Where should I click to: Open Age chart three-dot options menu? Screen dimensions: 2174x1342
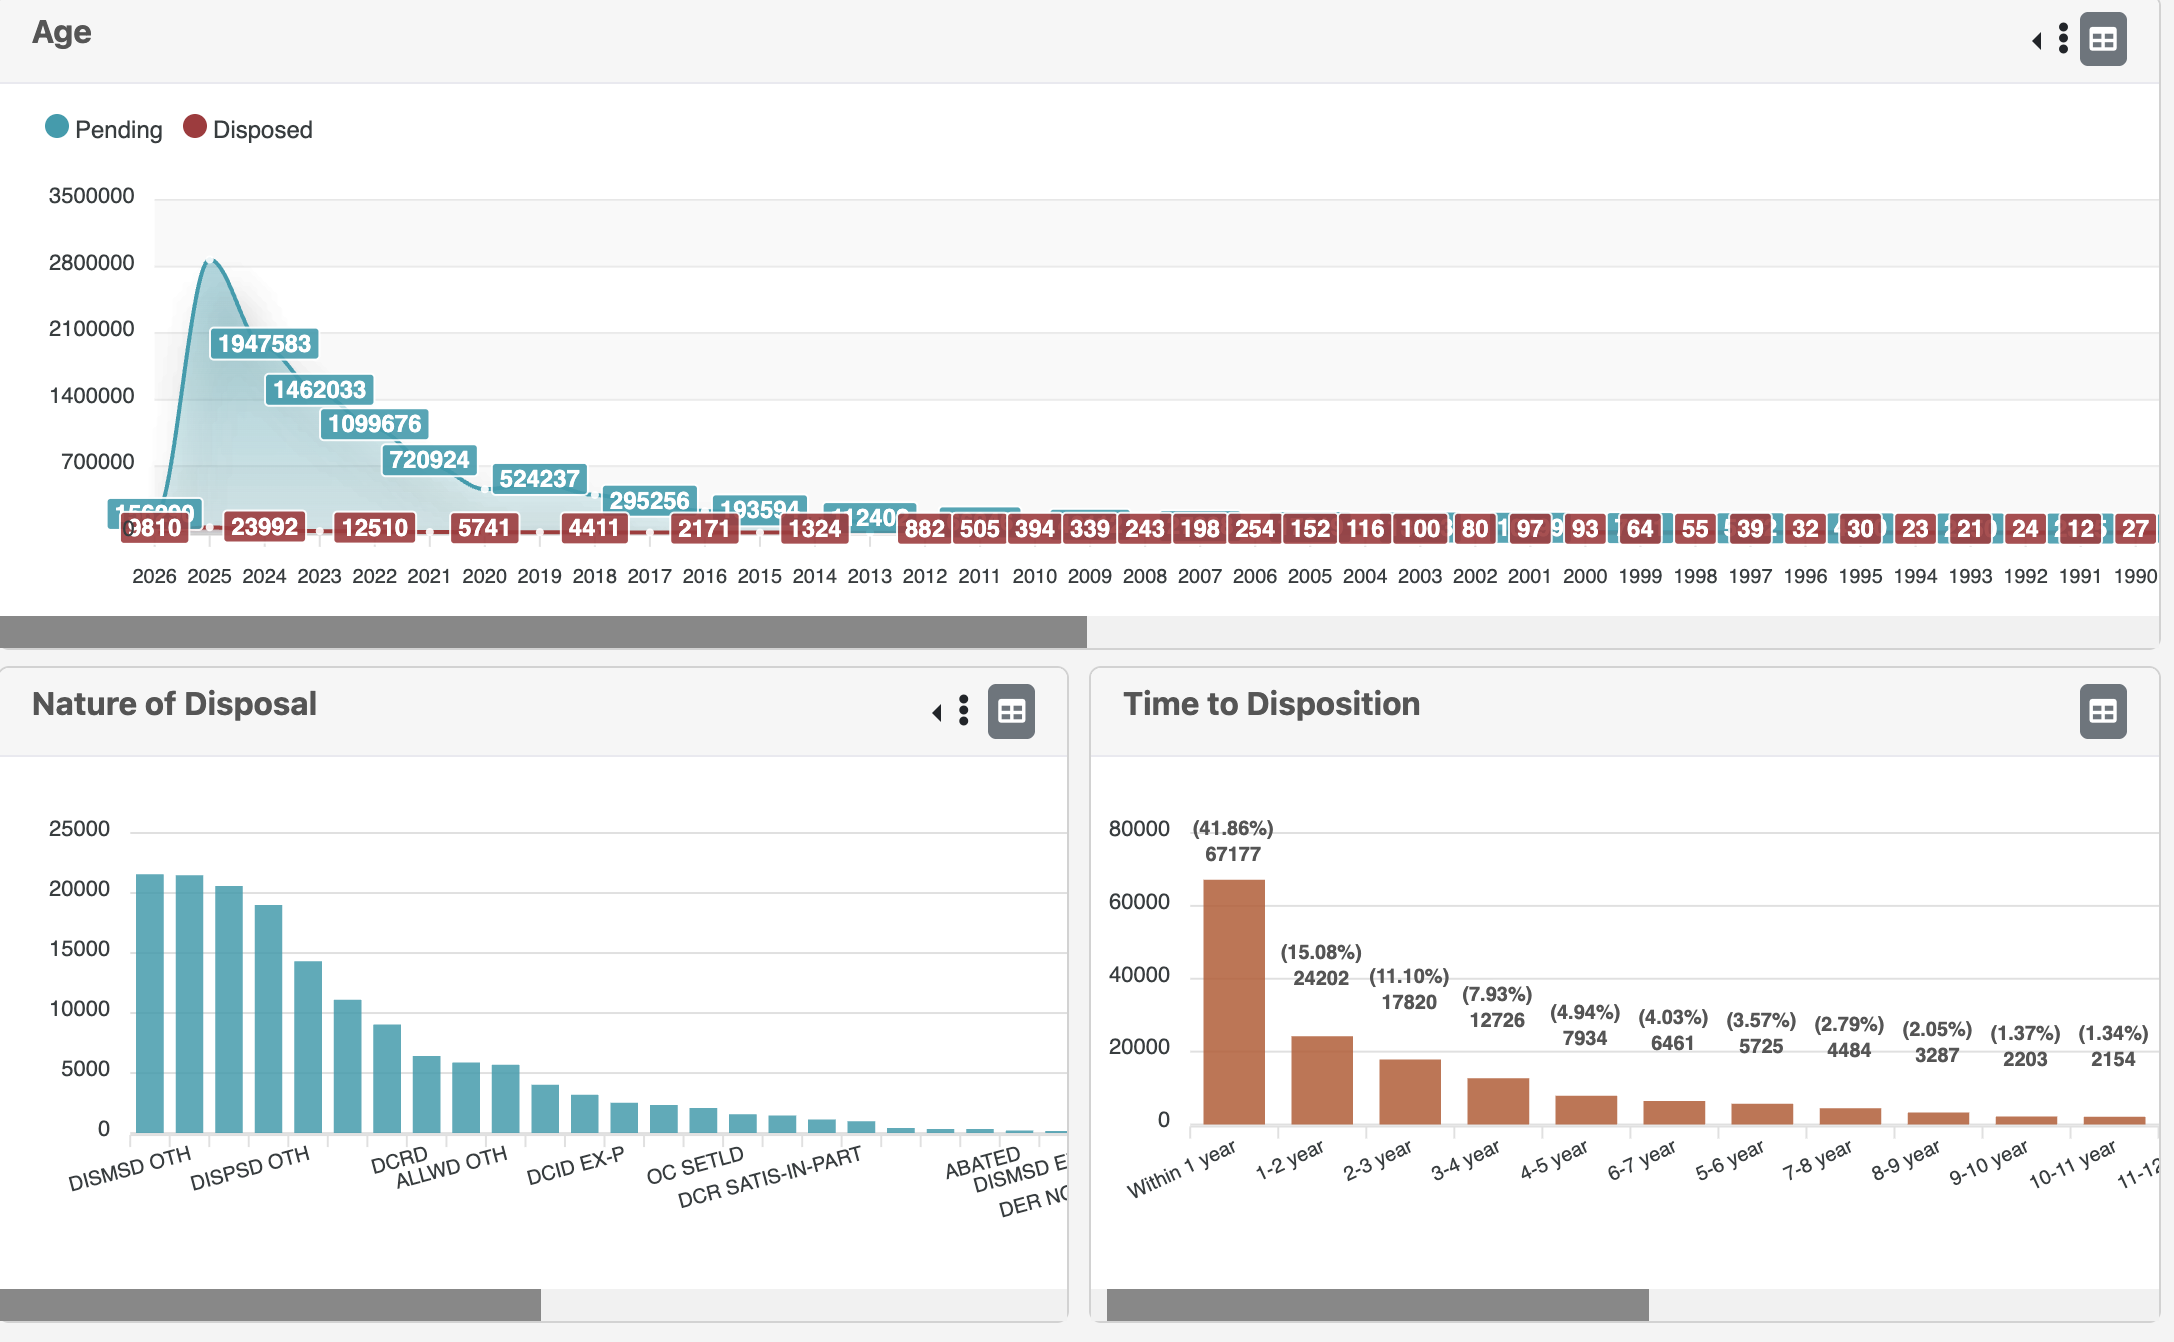[x=2063, y=40]
